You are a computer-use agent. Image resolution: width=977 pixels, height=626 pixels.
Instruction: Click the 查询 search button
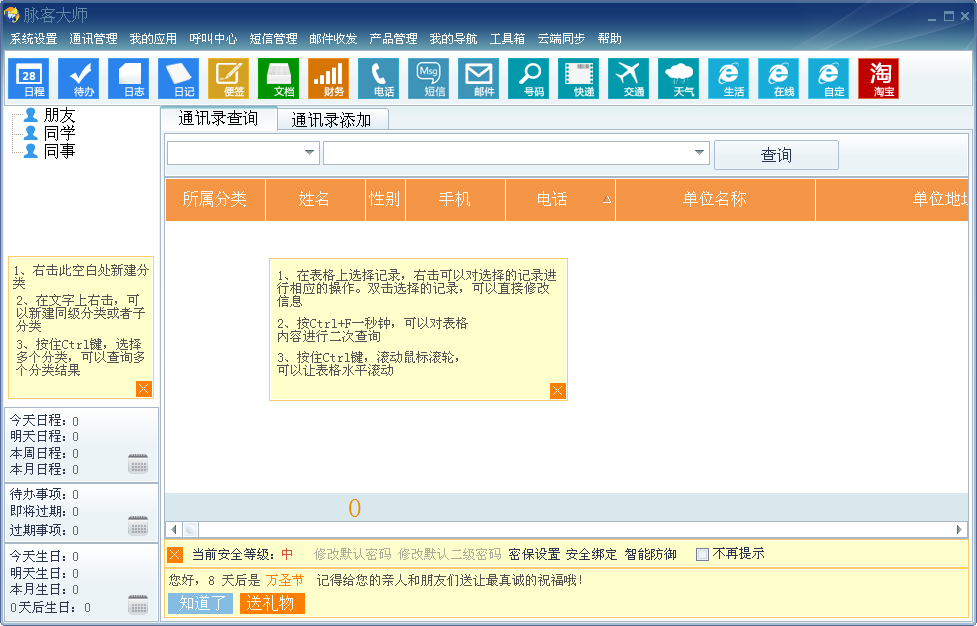pos(776,155)
